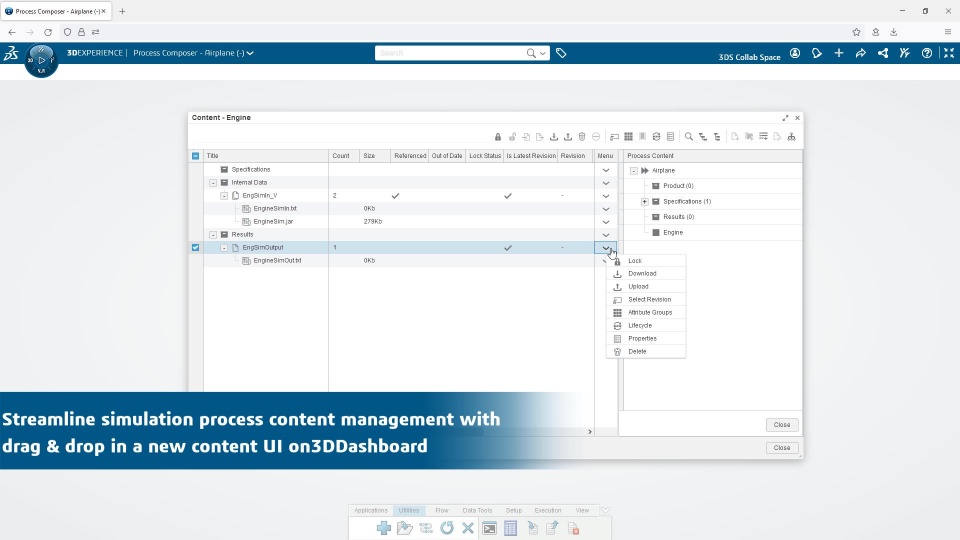Collapse the EngSimOutput tree node
Screen dimensions: 960x540
pyautogui.click(x=224, y=247)
